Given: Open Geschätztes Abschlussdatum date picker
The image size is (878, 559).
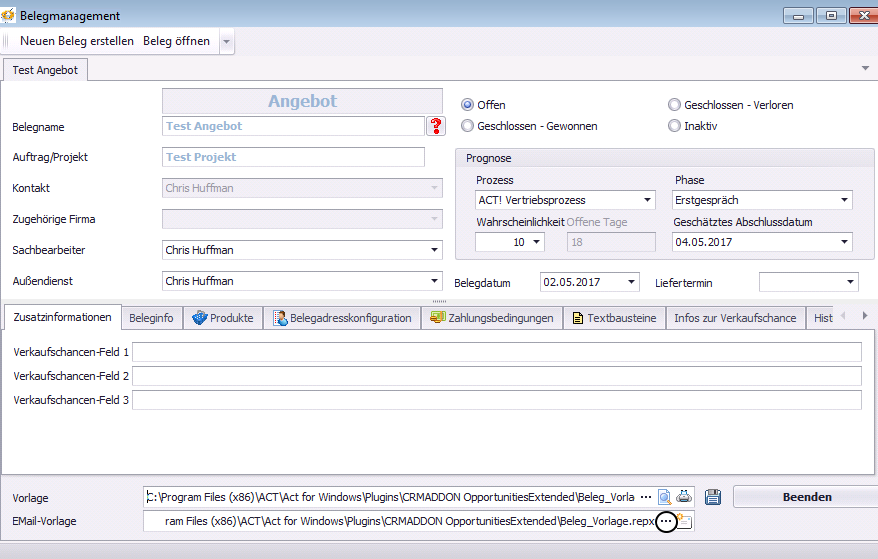Looking at the screenshot, I should pyautogui.click(x=844, y=242).
